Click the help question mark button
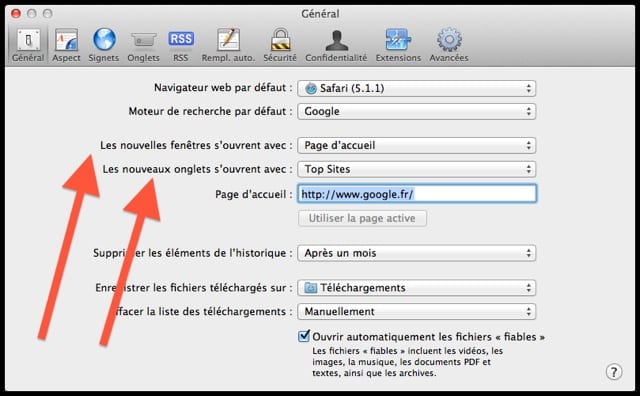Viewport: 640px width, 396px height. (x=614, y=372)
